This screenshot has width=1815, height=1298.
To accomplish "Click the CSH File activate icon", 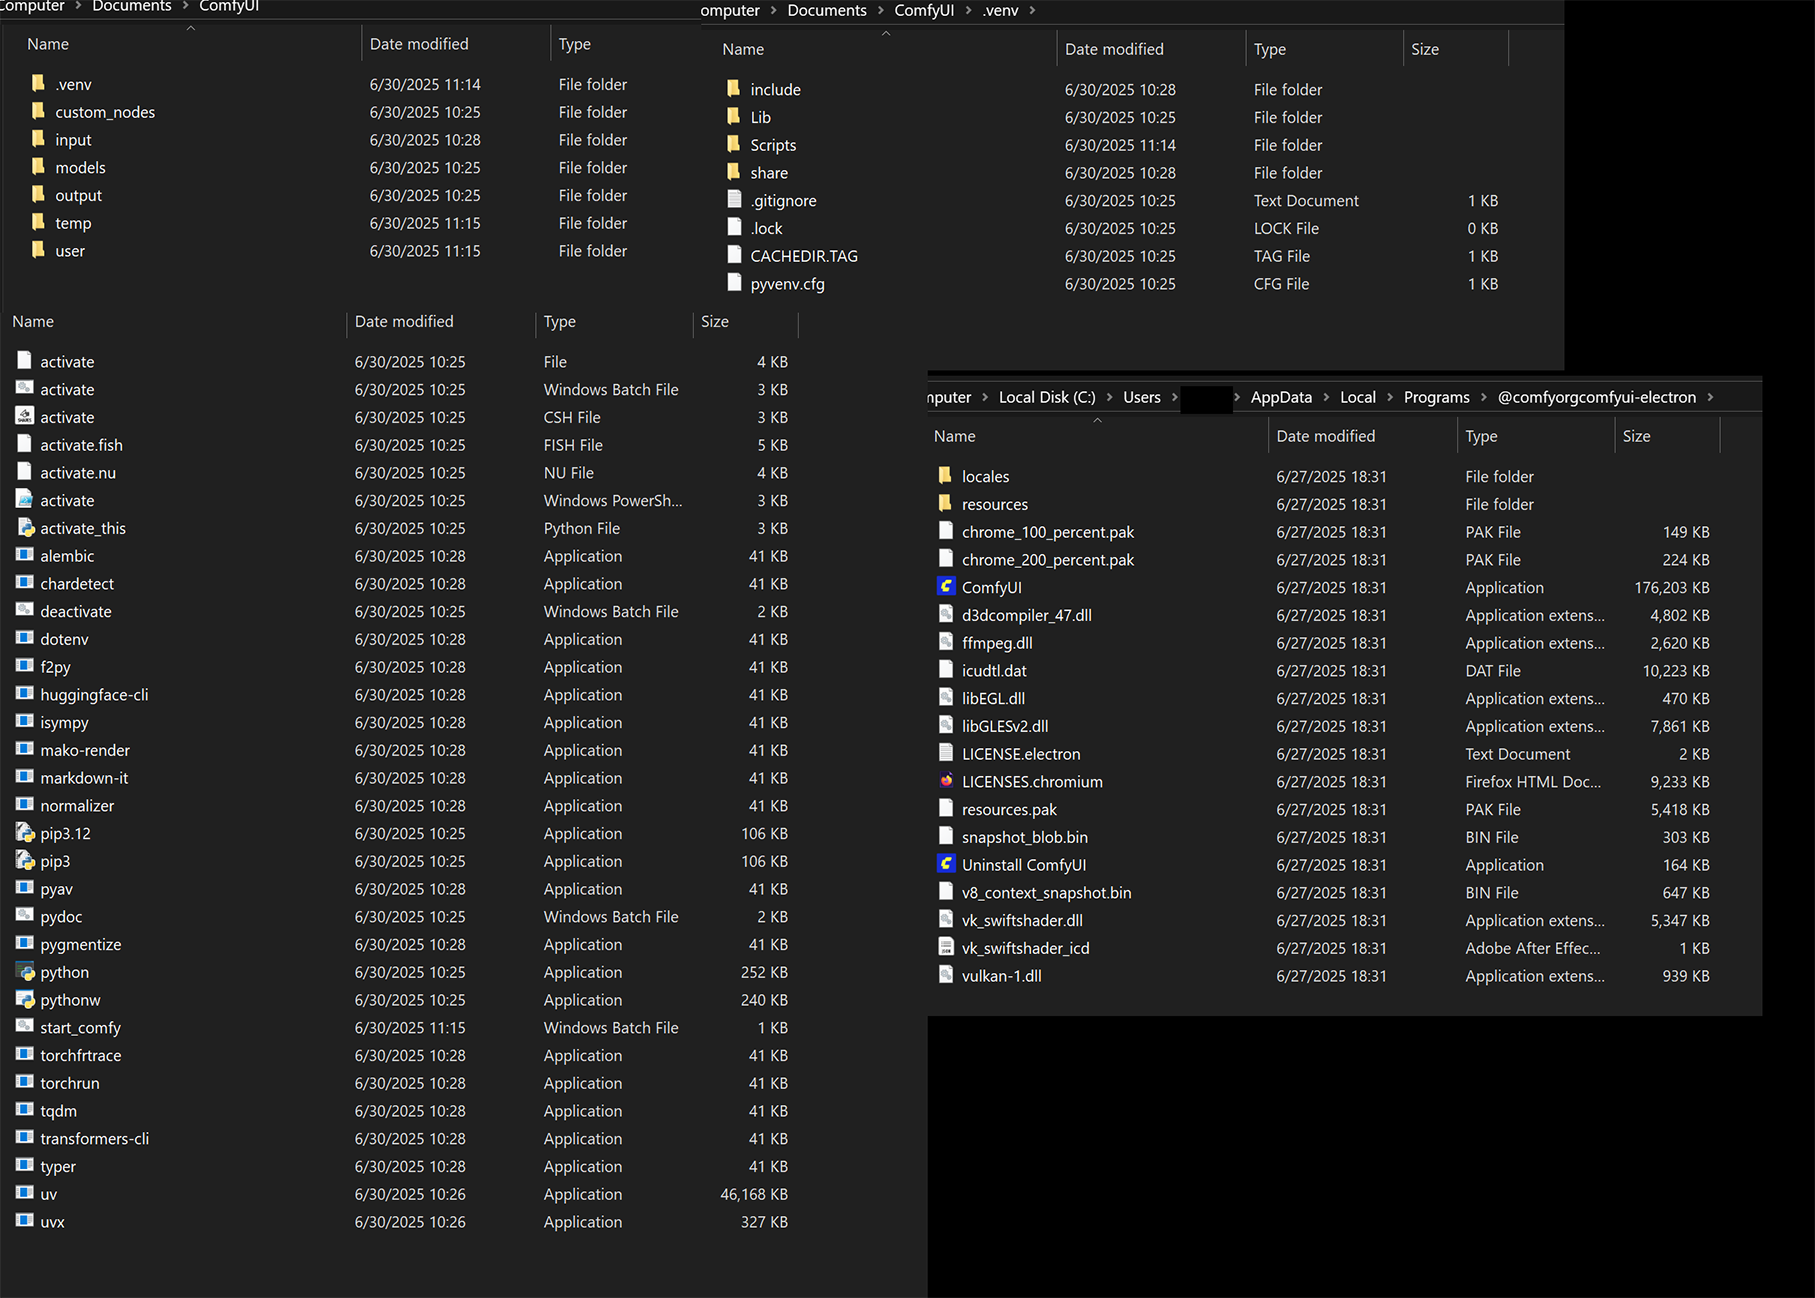I will [25, 416].
